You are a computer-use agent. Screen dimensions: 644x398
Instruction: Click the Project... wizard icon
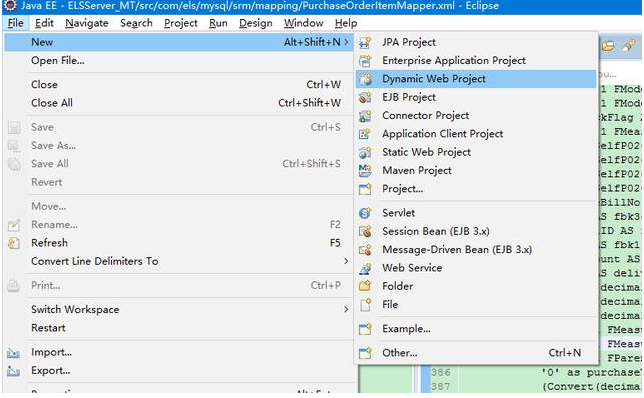365,189
